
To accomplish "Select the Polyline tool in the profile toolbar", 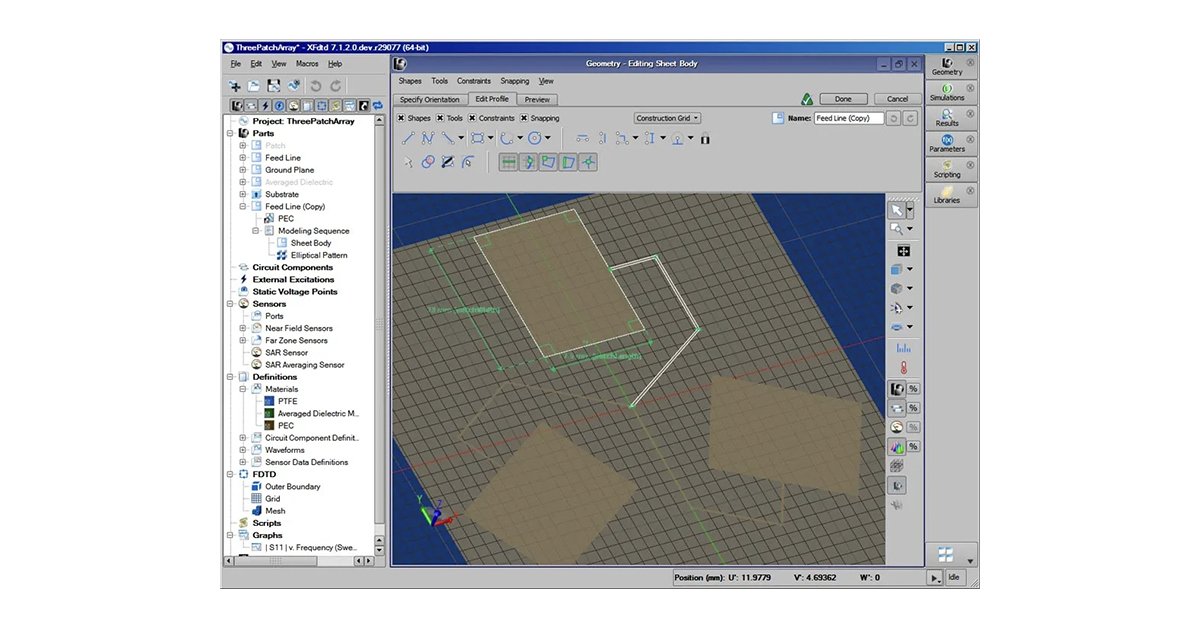I will [430, 137].
